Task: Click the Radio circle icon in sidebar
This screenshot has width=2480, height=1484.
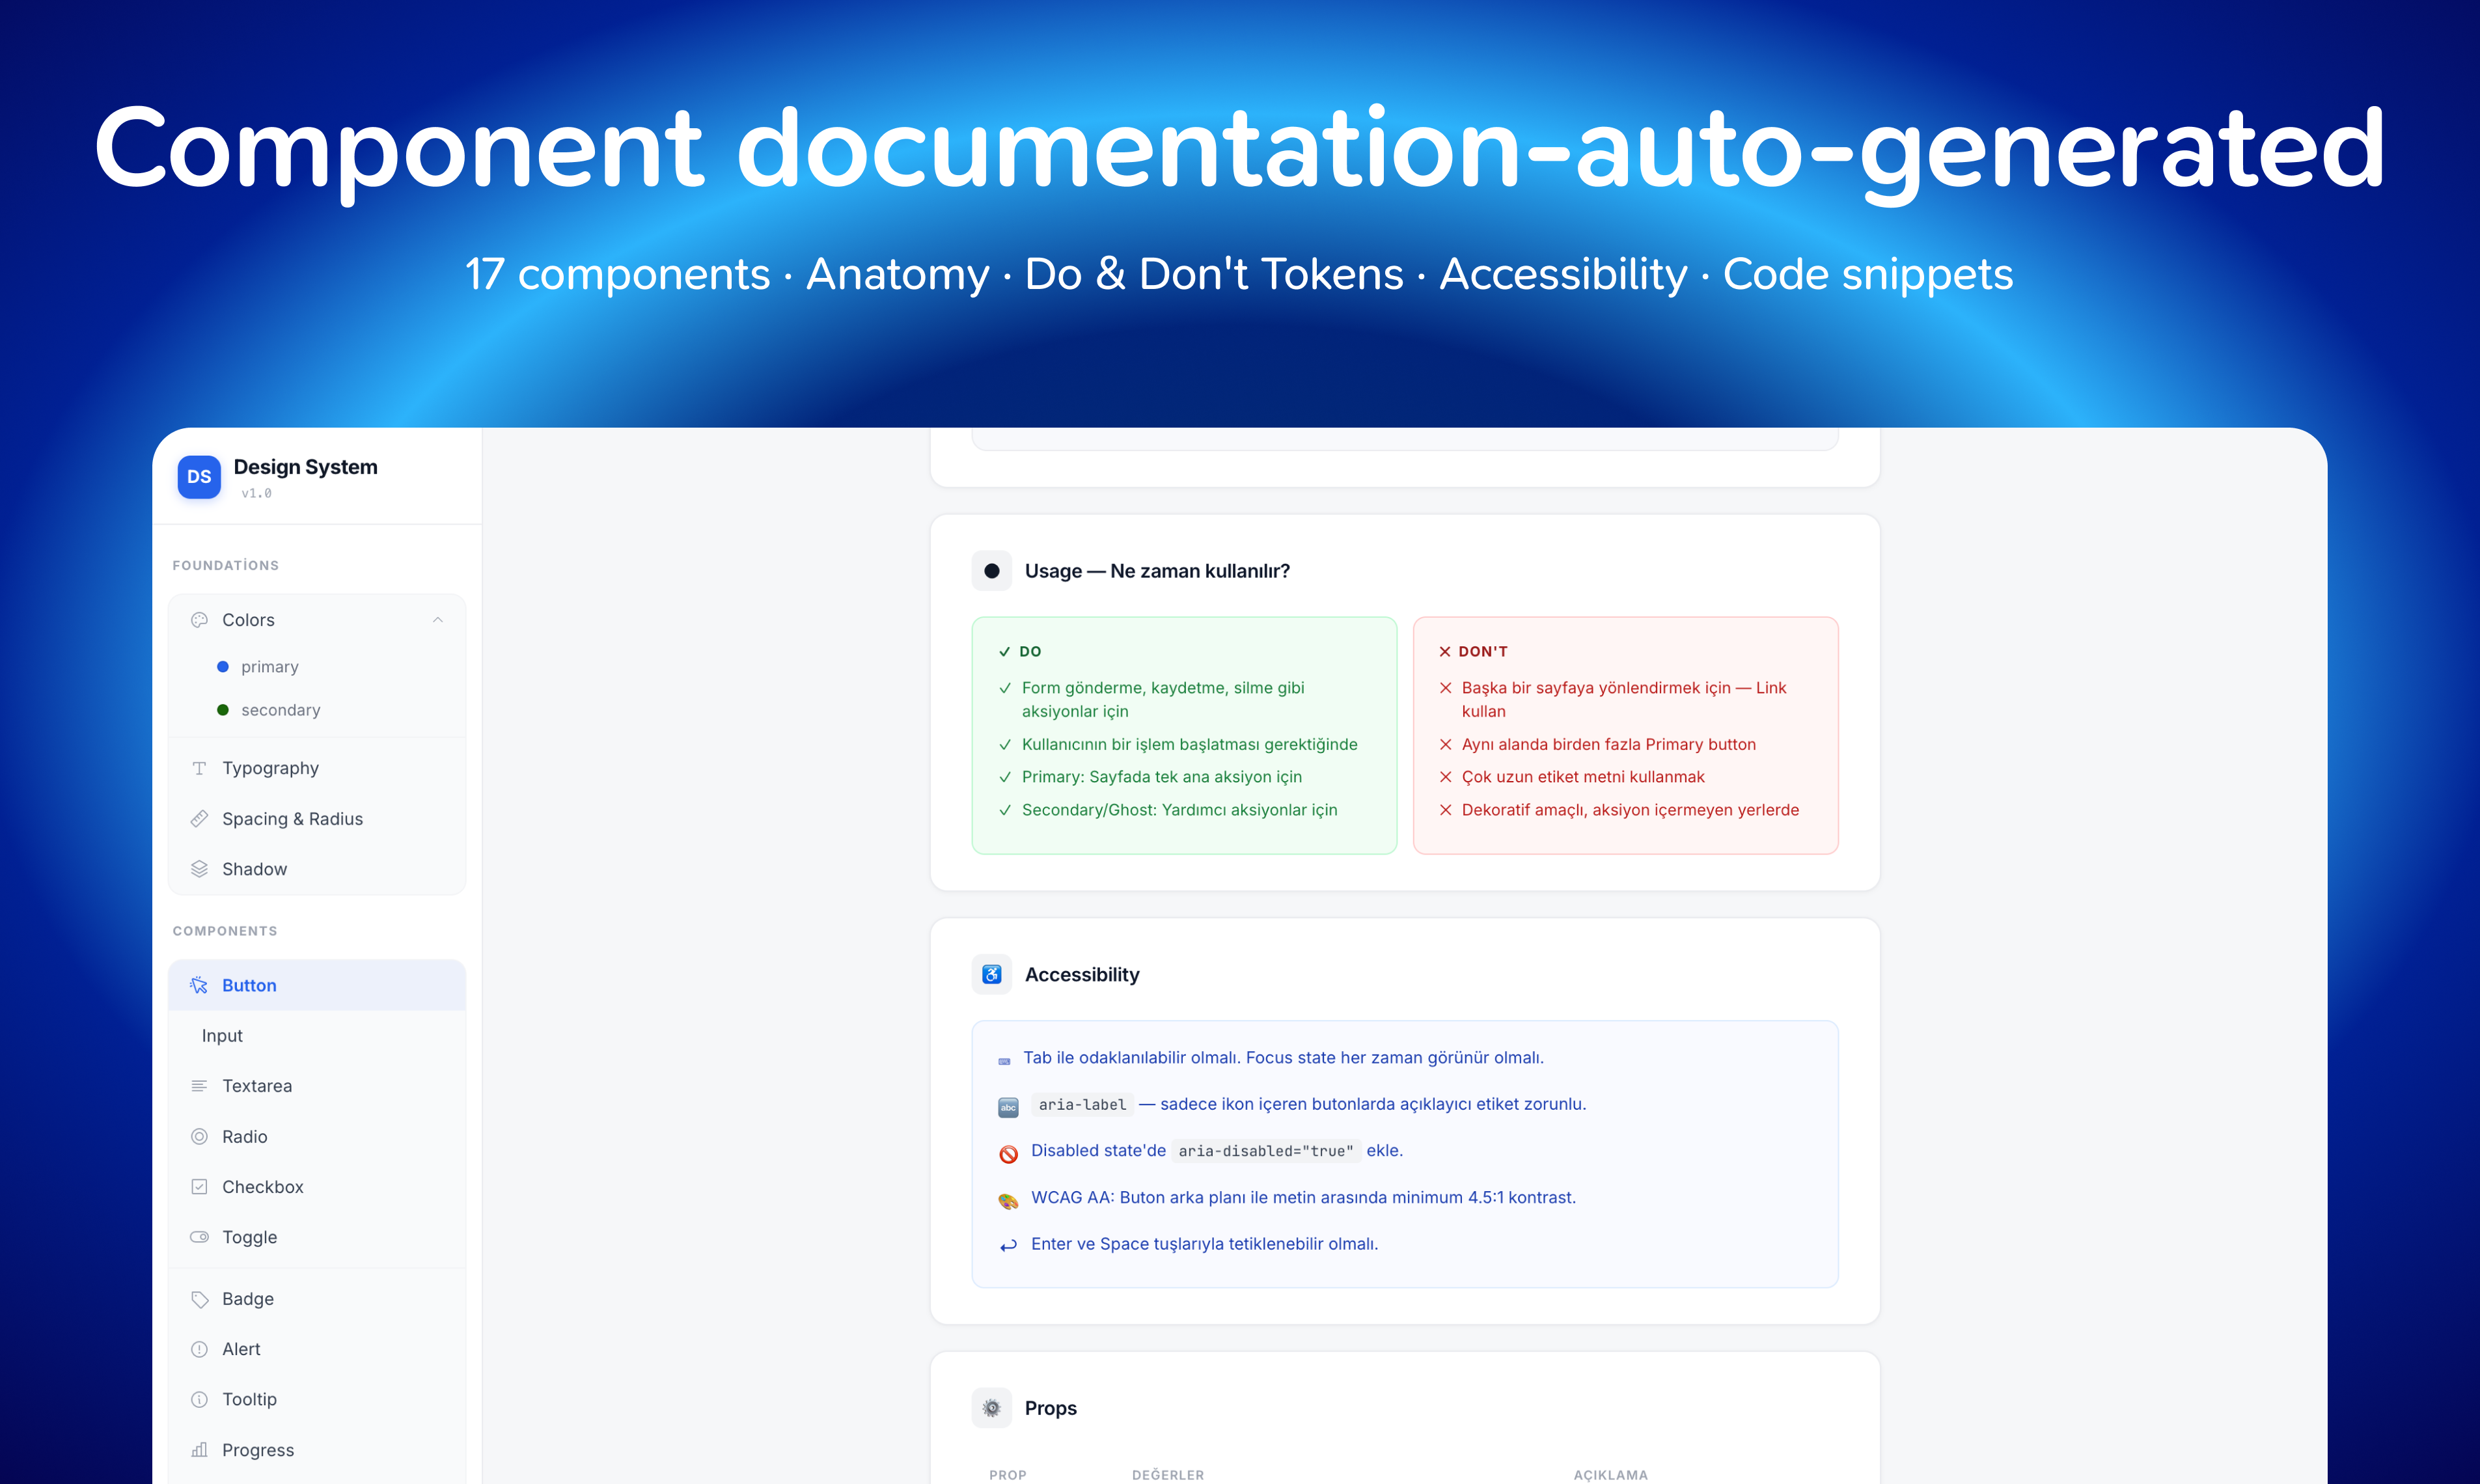Action: click(199, 1137)
